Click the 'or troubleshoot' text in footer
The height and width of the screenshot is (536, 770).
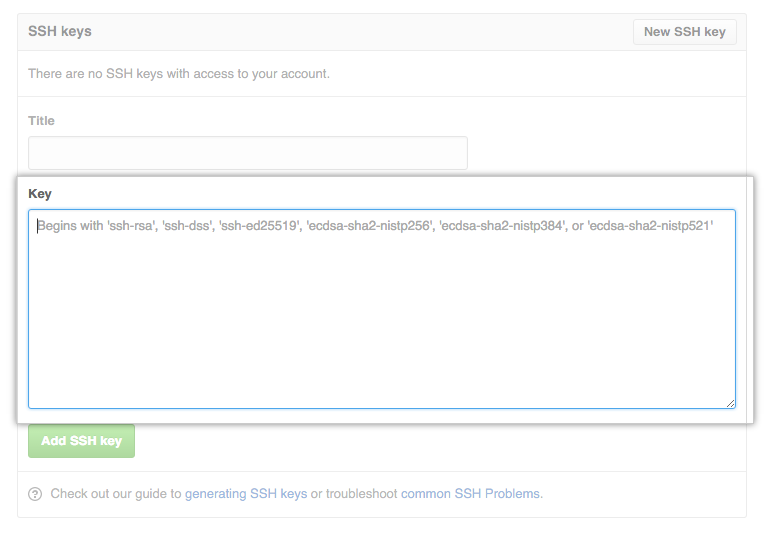pos(354,494)
